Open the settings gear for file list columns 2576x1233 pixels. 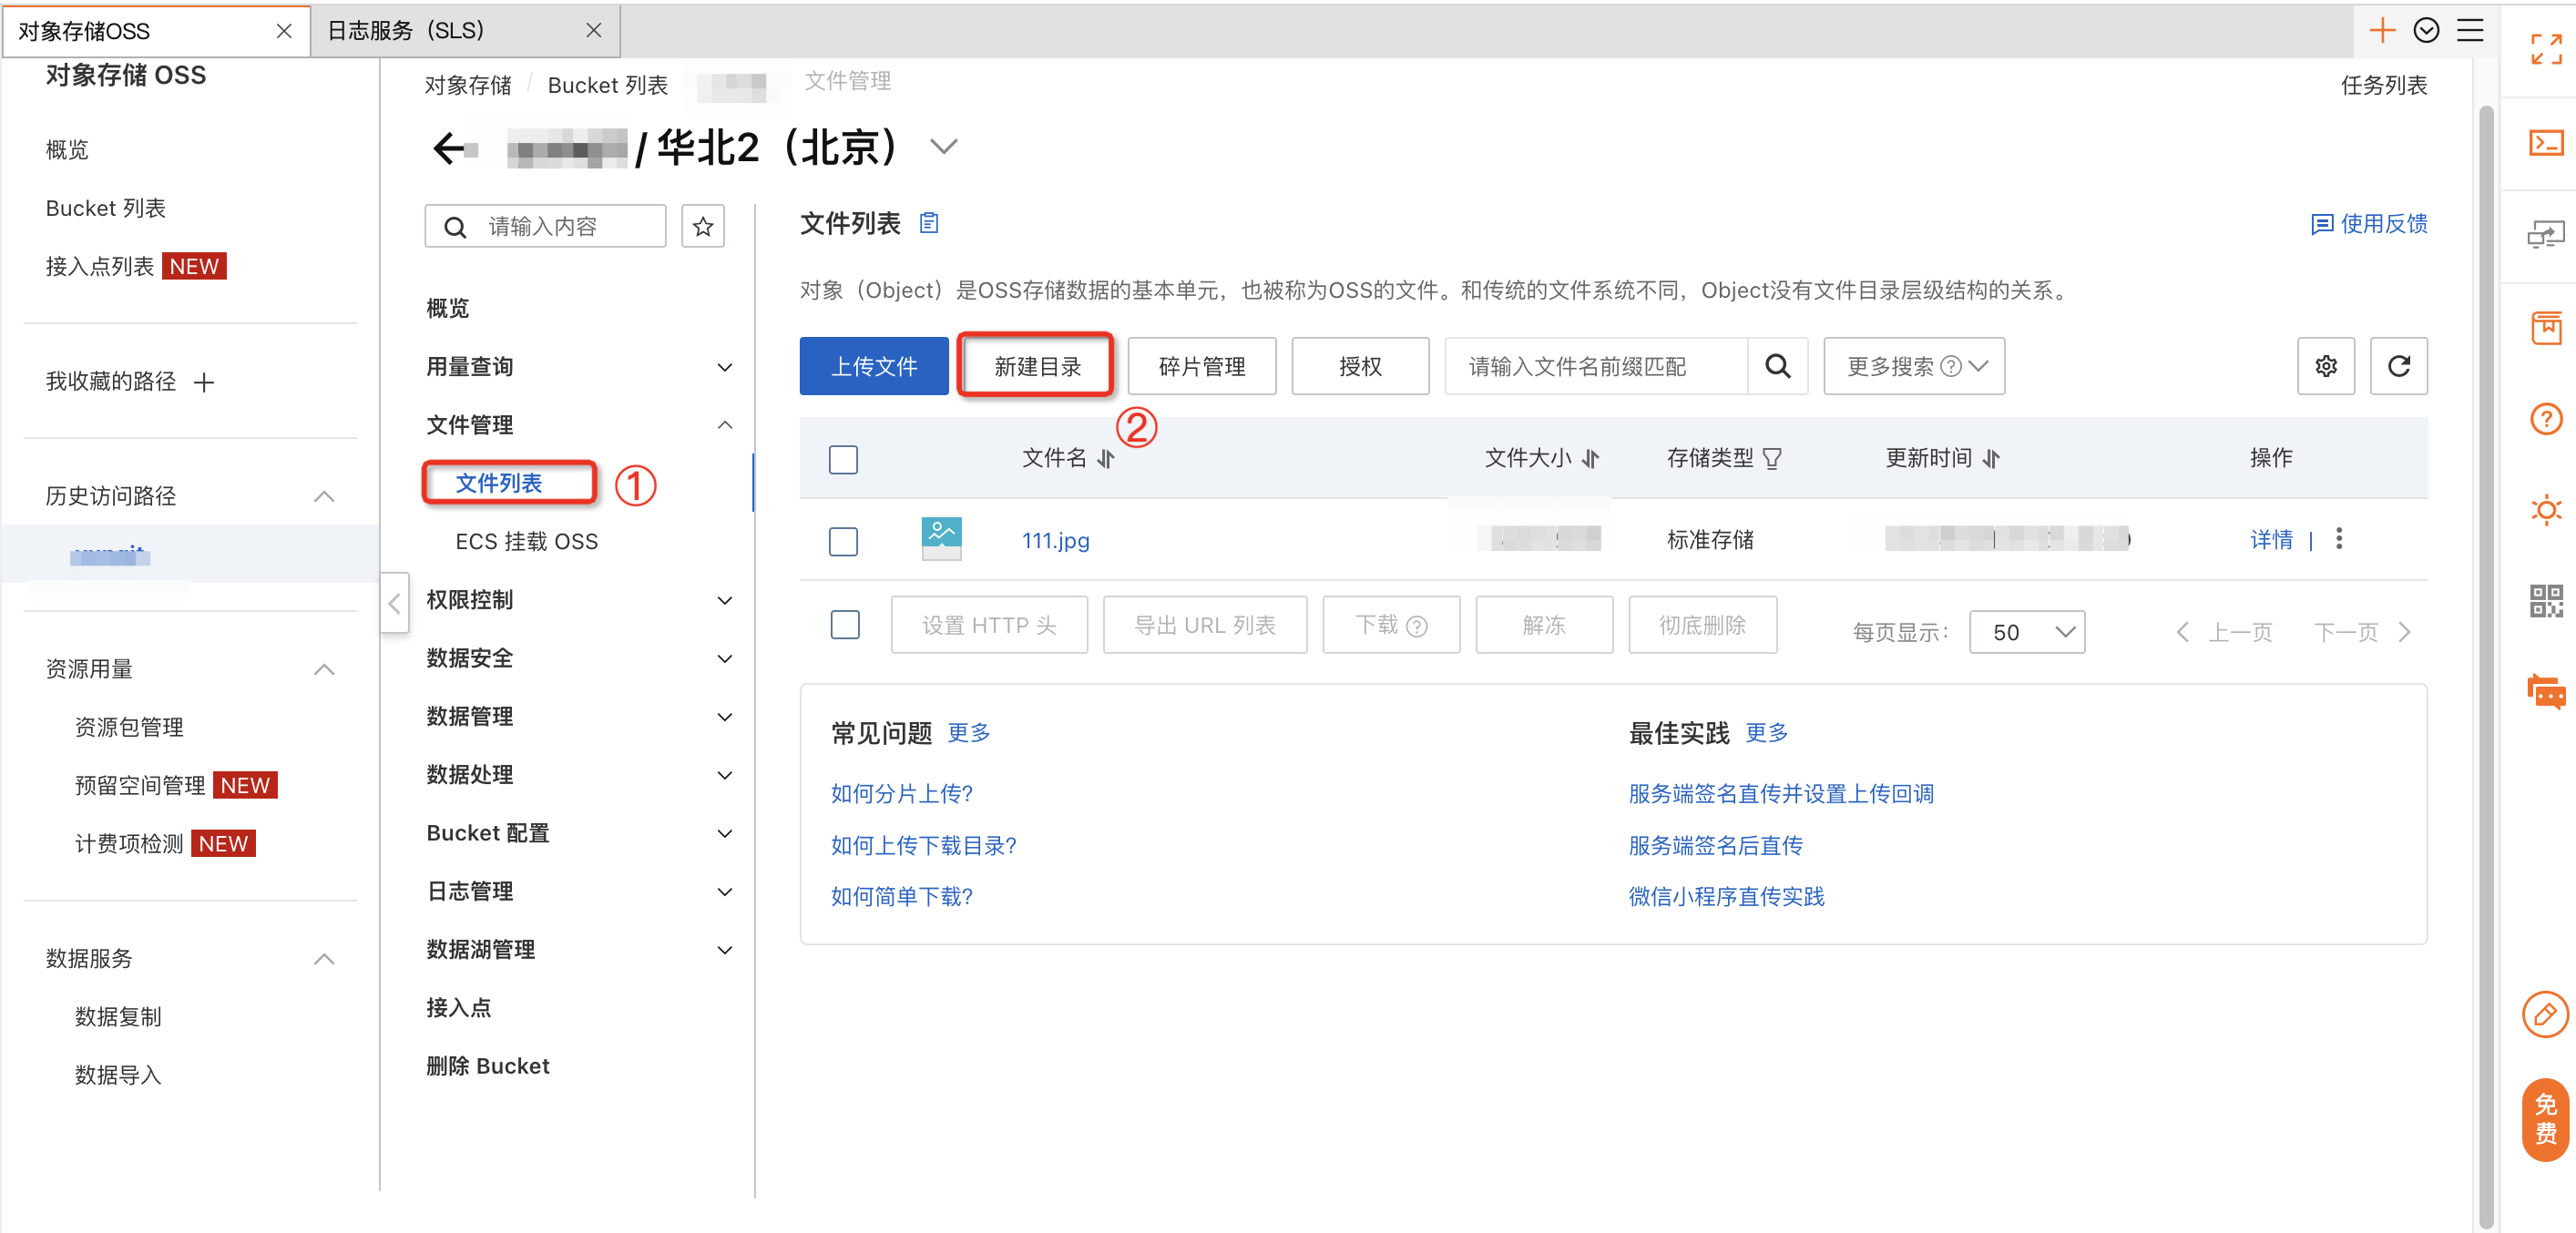point(2325,366)
